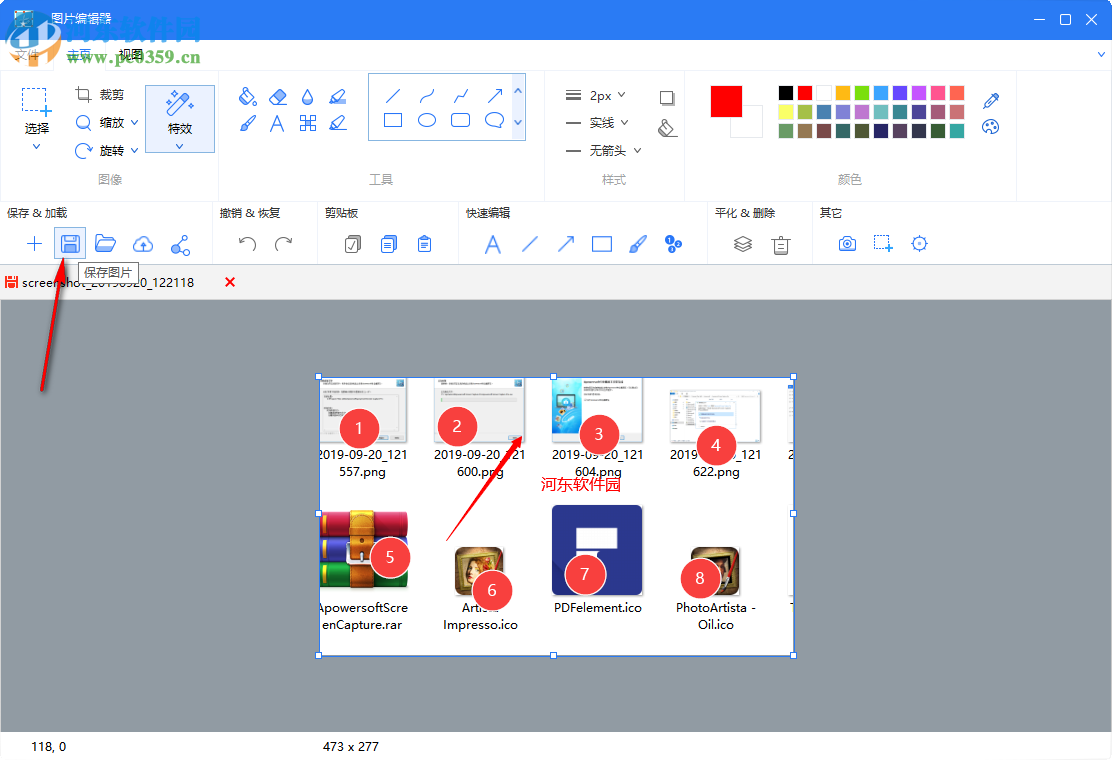This screenshot has width=1112, height=760.
Task: Open the 实线 line style dropdown
Action: pyautogui.click(x=600, y=122)
